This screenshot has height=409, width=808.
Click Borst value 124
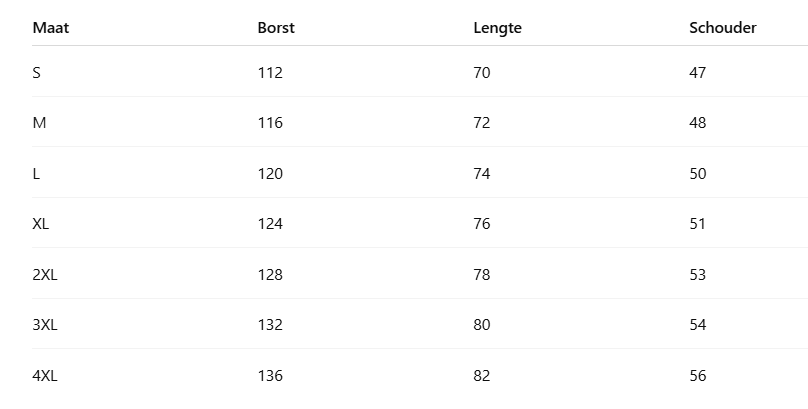pyautogui.click(x=270, y=224)
